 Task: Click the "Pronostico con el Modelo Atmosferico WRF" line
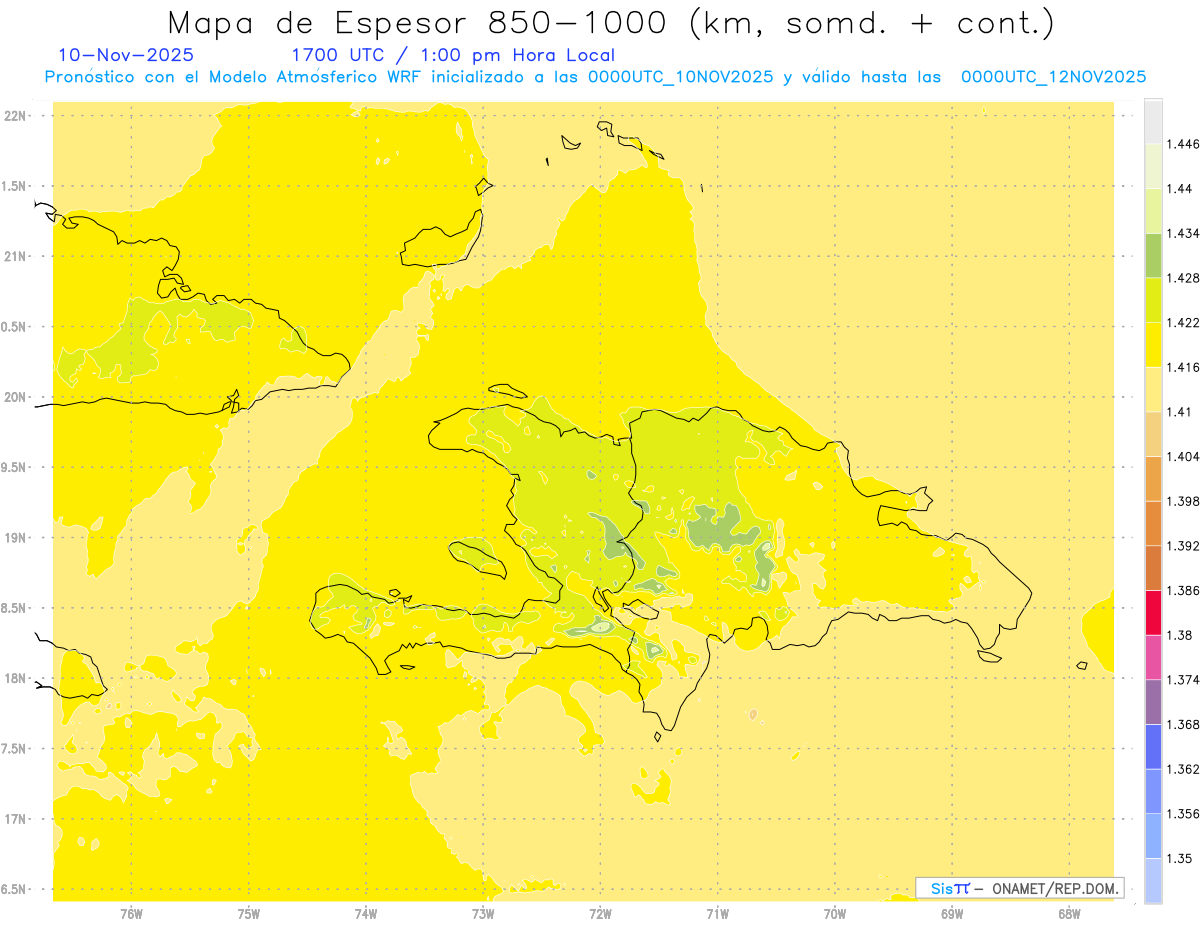click(x=594, y=77)
